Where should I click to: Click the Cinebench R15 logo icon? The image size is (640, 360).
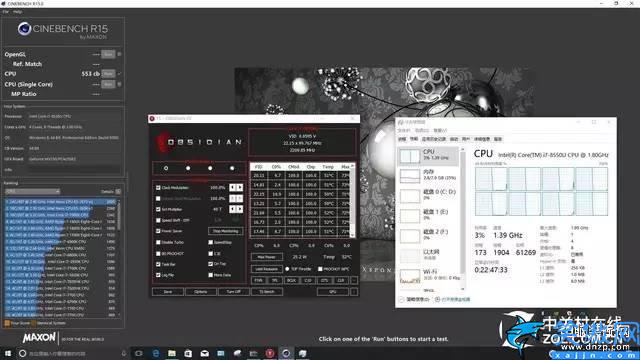pos(24,29)
